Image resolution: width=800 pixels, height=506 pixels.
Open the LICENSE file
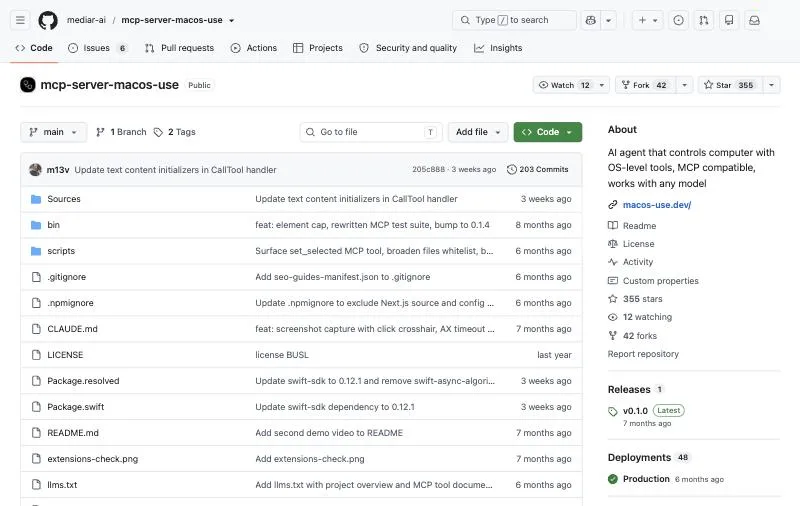65,355
